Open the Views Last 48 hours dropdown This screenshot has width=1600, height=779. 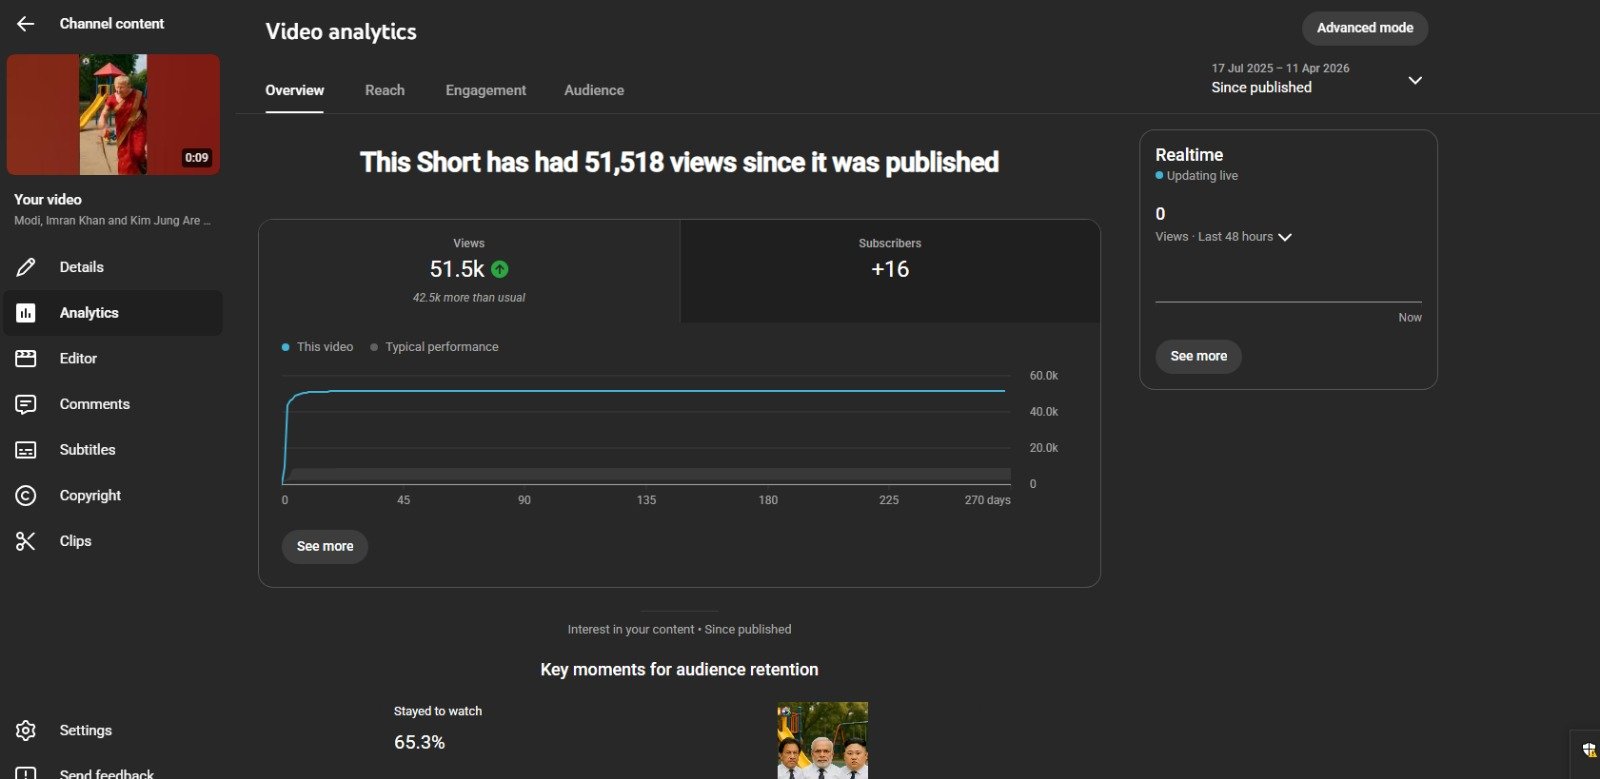[1284, 237]
